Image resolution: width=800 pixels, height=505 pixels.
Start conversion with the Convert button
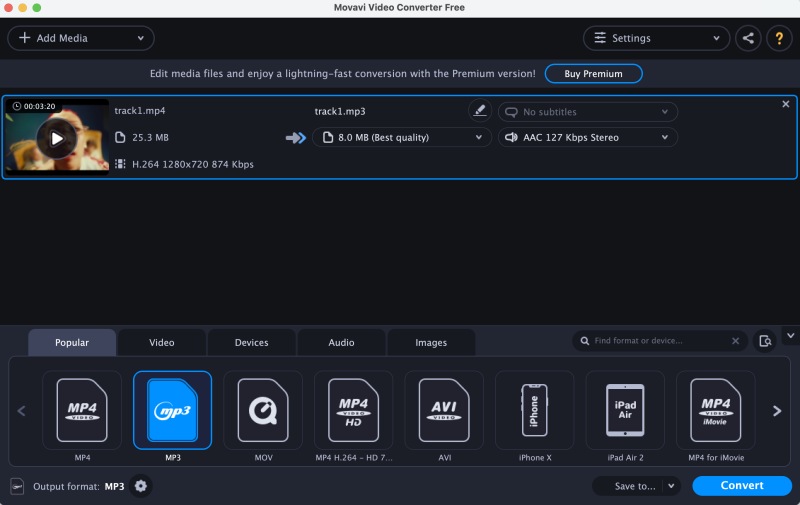[742, 486]
